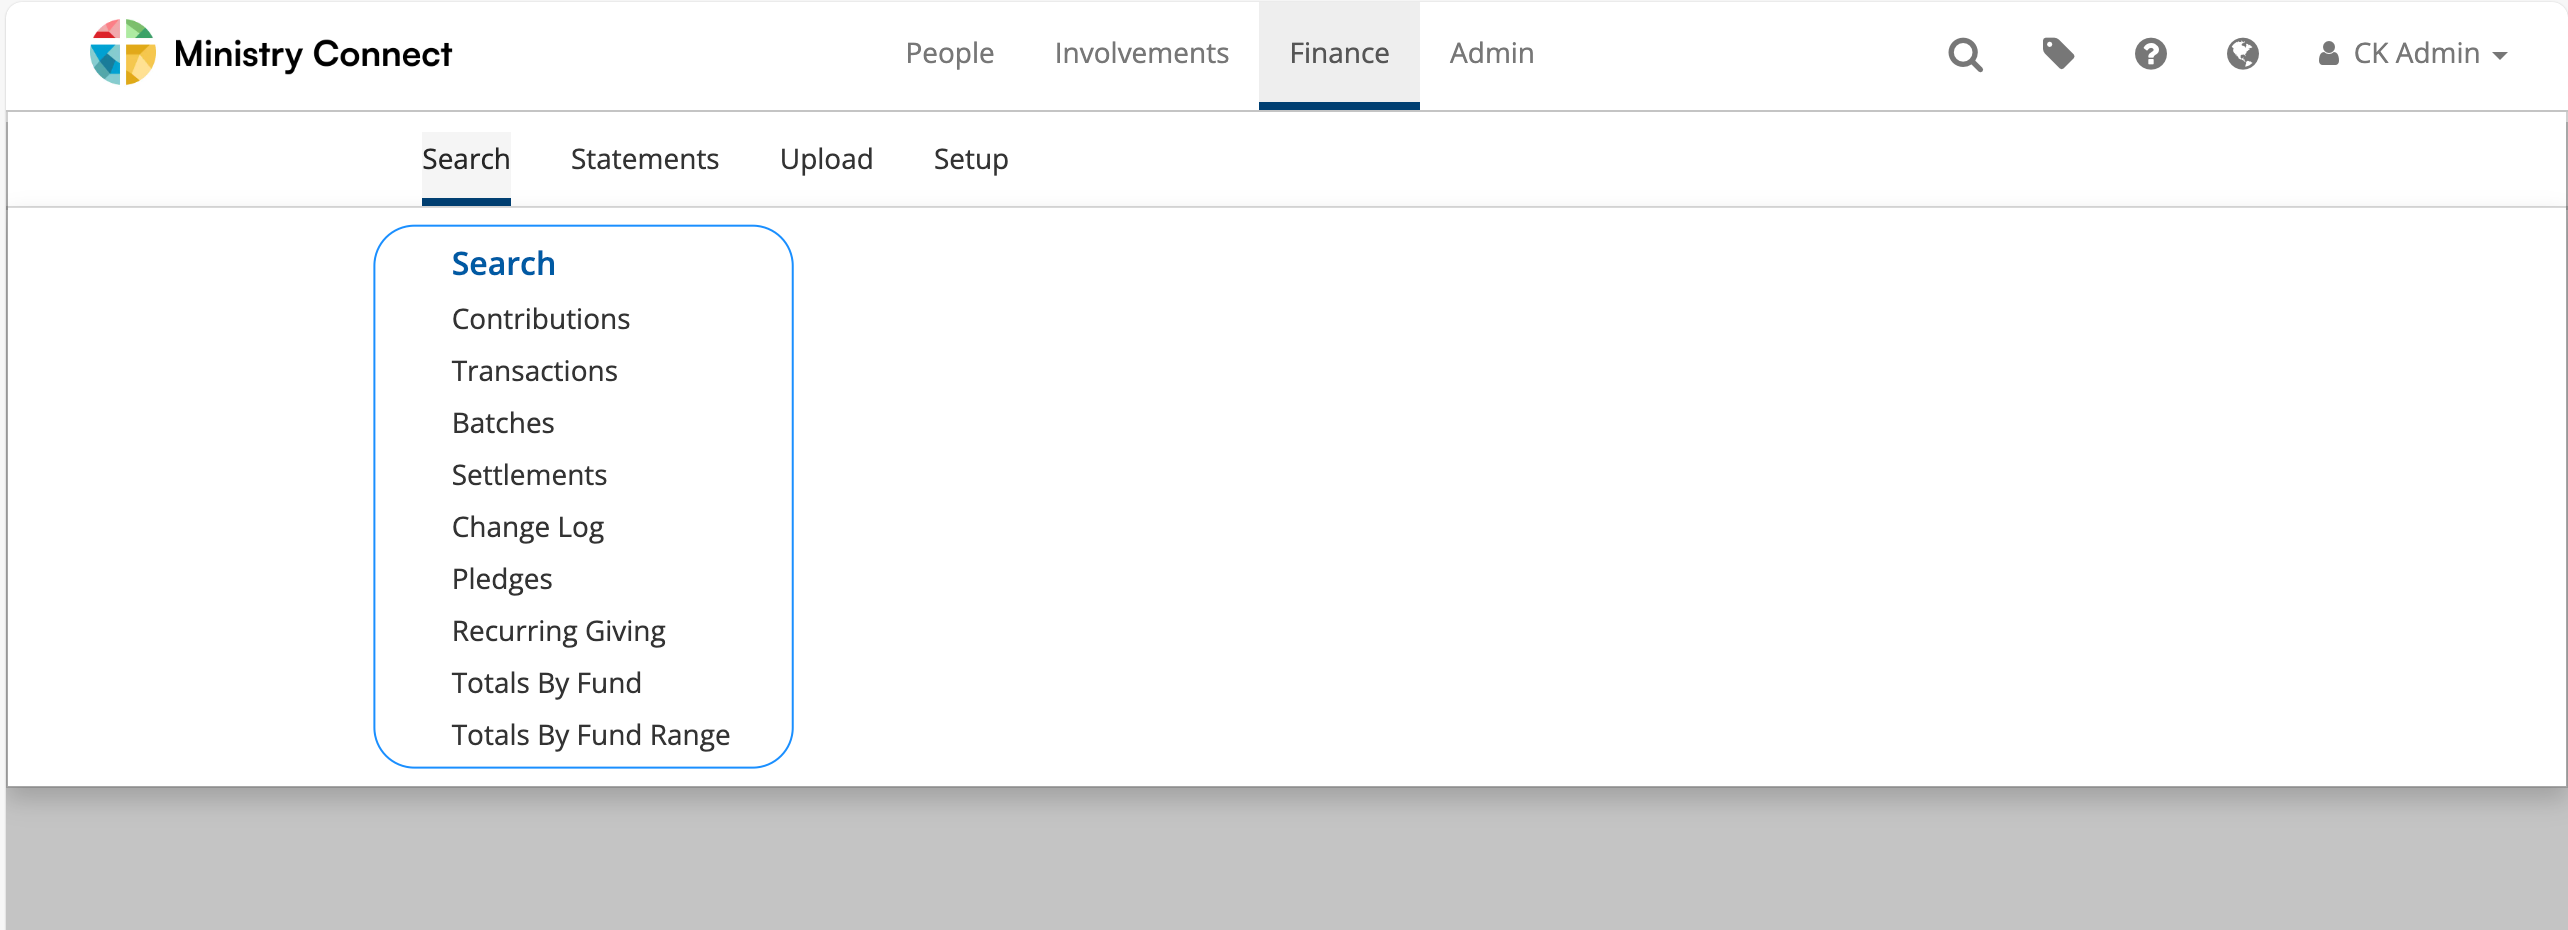Click the Ministry Connect logo
The height and width of the screenshot is (930, 2568).
click(x=271, y=53)
